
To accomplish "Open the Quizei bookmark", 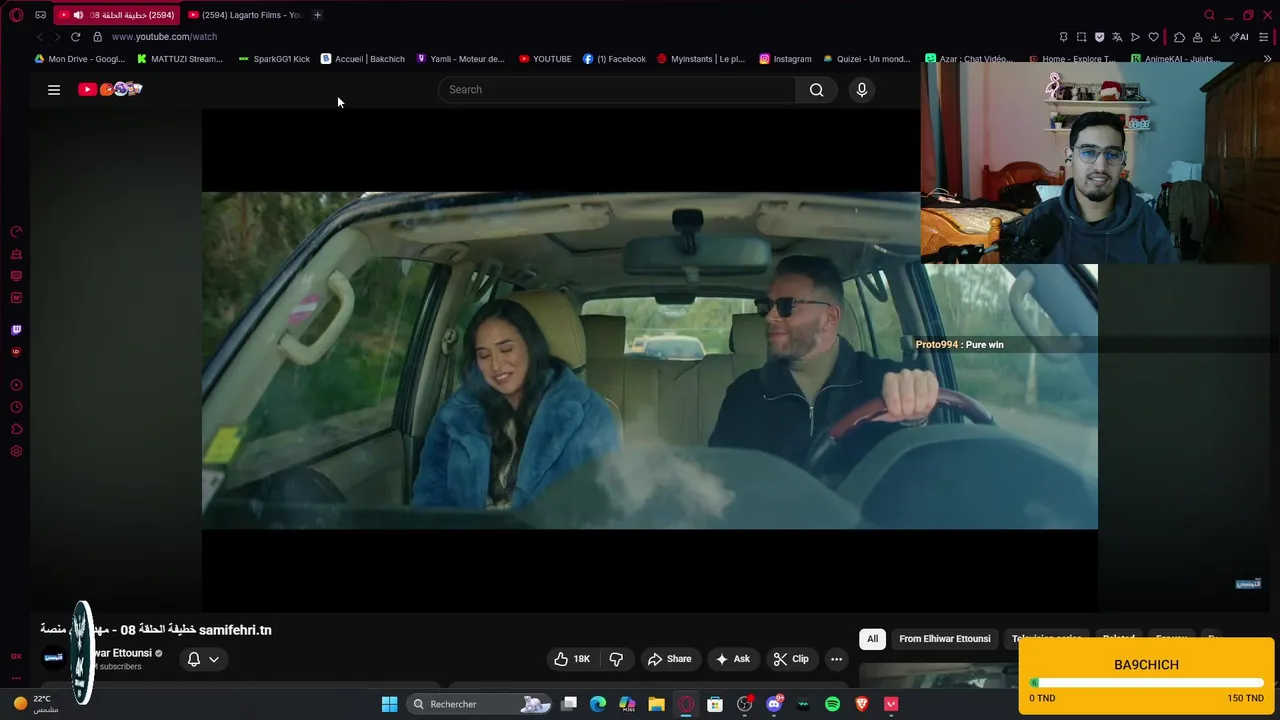I will (867, 59).
